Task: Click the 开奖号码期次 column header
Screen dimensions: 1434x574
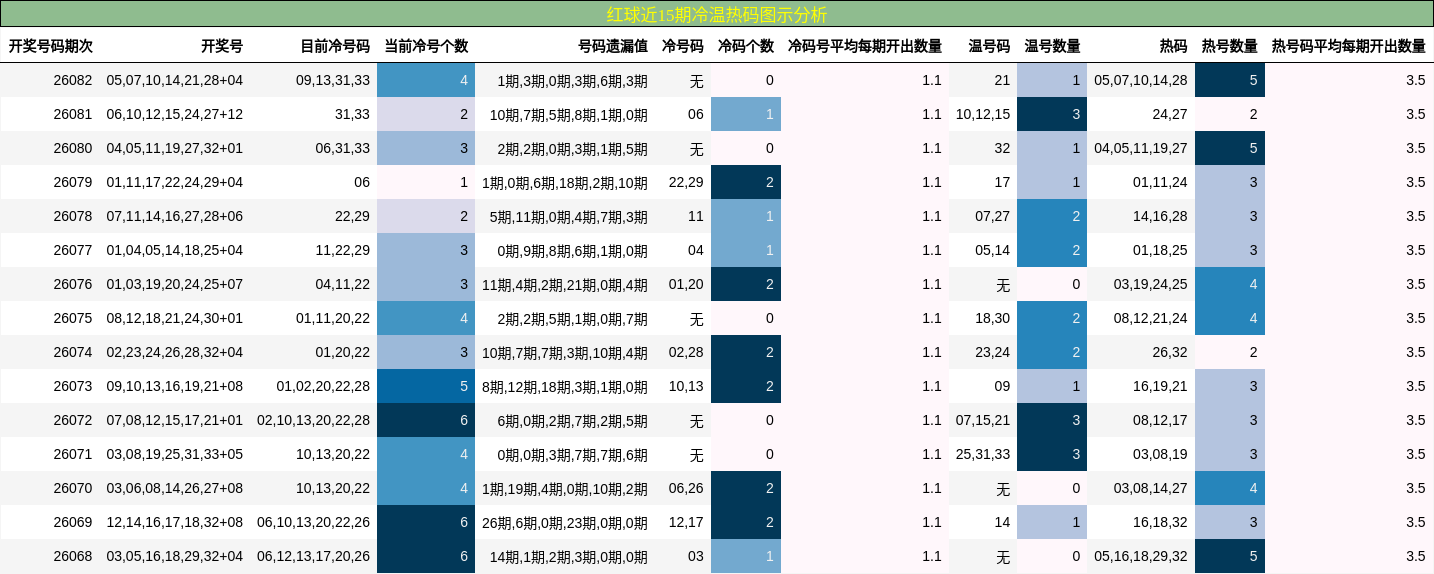Action: (51, 46)
